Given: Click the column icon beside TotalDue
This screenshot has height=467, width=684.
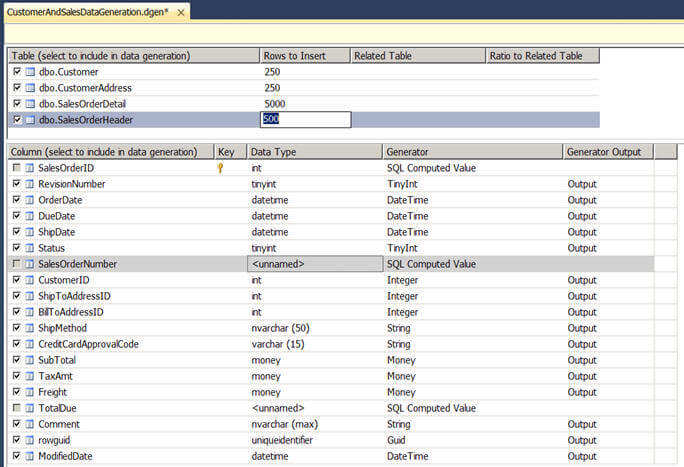Looking at the screenshot, I should tap(29, 408).
